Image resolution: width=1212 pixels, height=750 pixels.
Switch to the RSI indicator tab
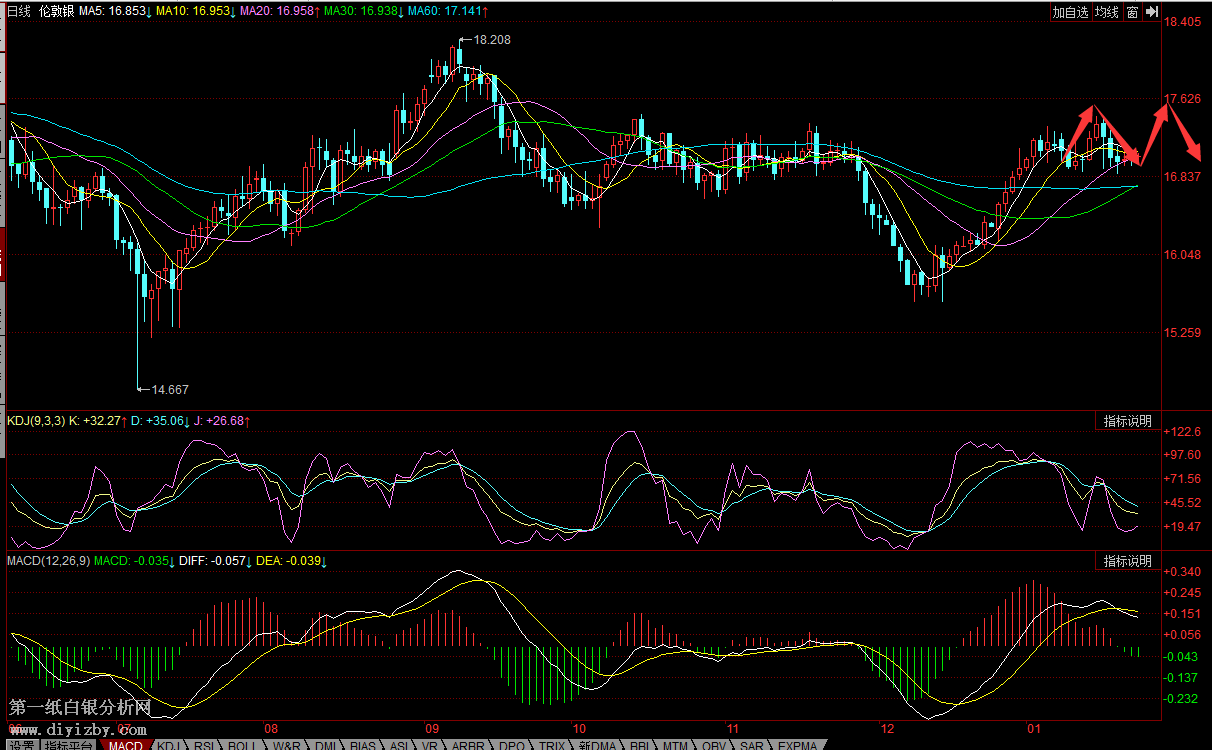pyautogui.click(x=204, y=745)
